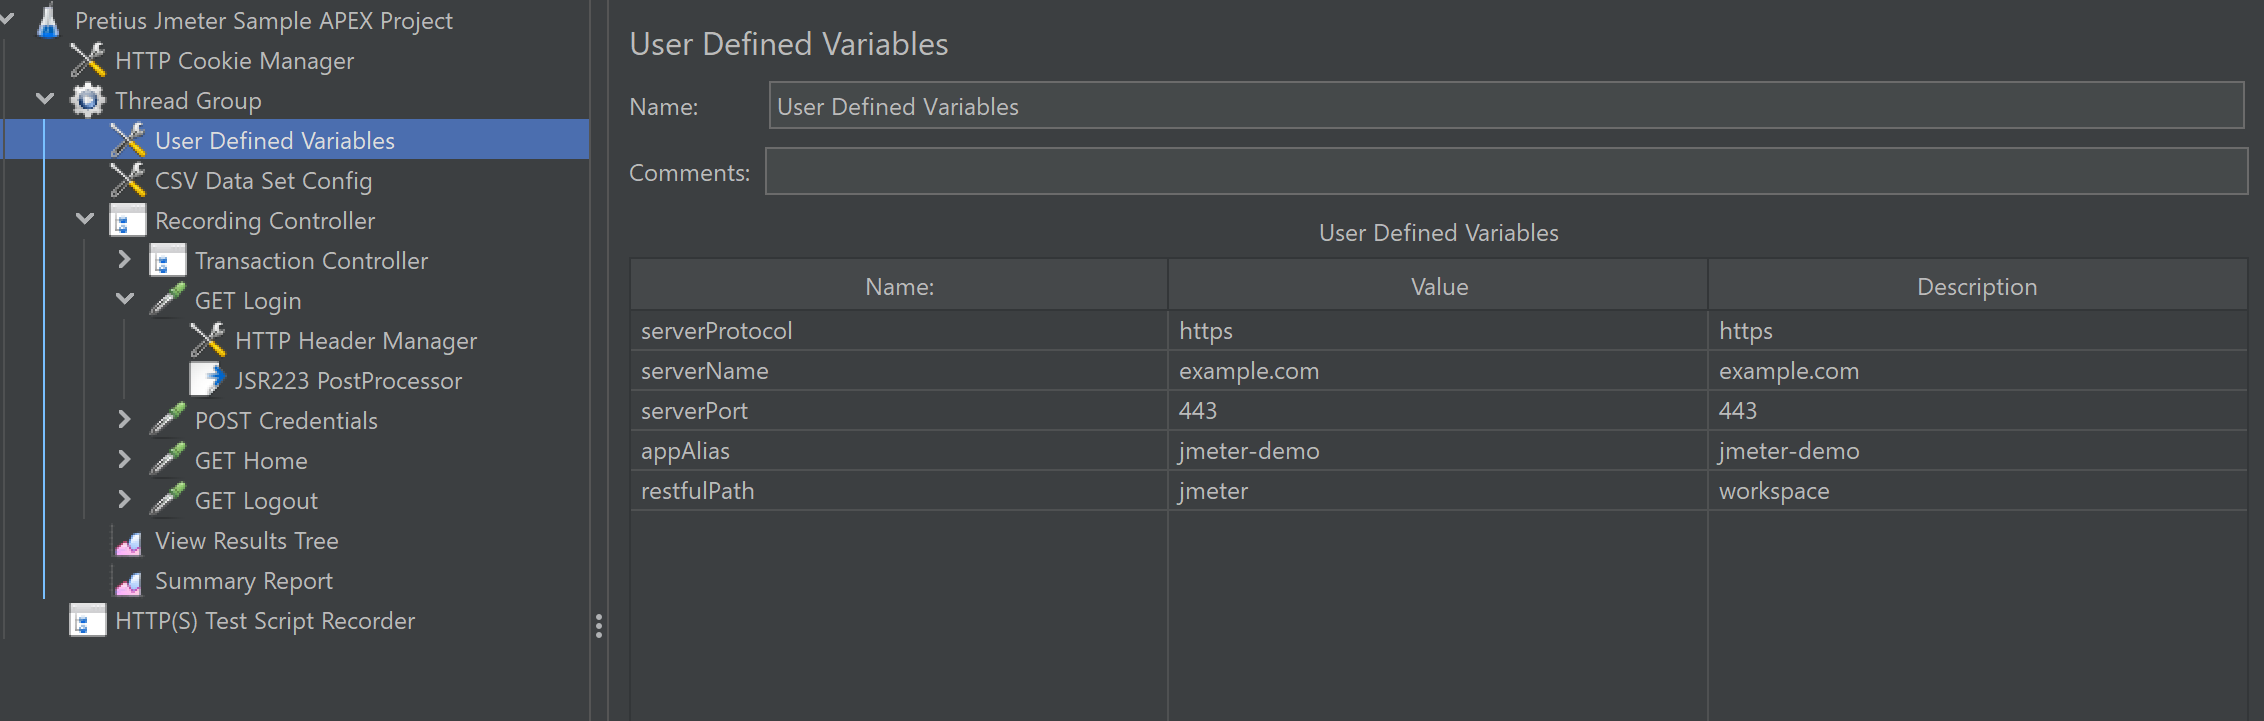Screen dimensions: 2264x721
Task: Click the Test Plan flask icon
Action: coord(47,21)
